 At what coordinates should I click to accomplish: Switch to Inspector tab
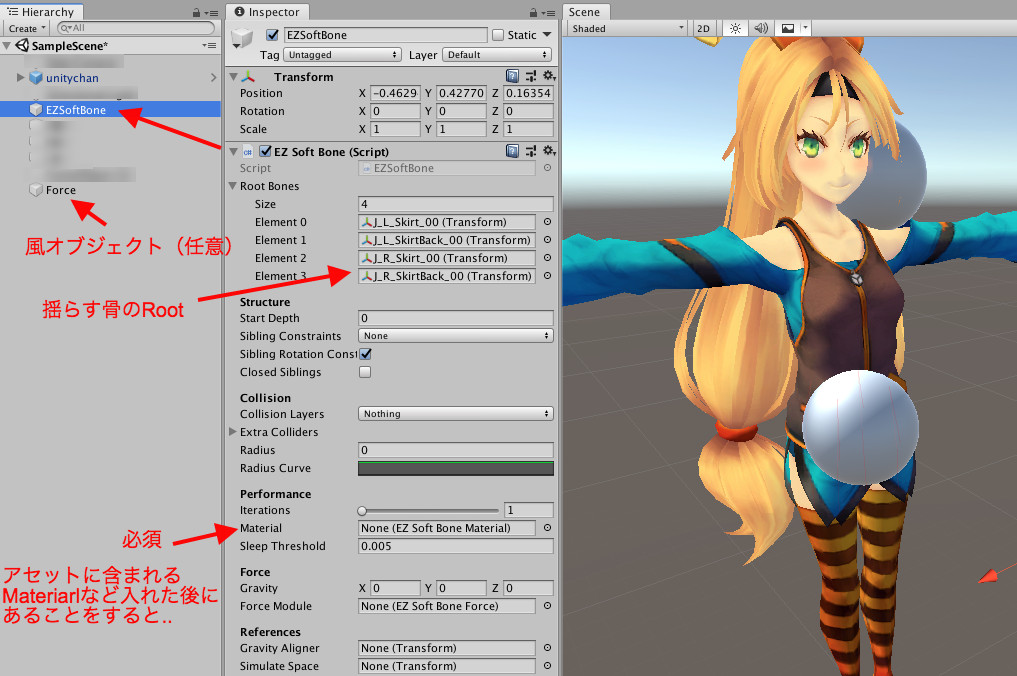(267, 12)
